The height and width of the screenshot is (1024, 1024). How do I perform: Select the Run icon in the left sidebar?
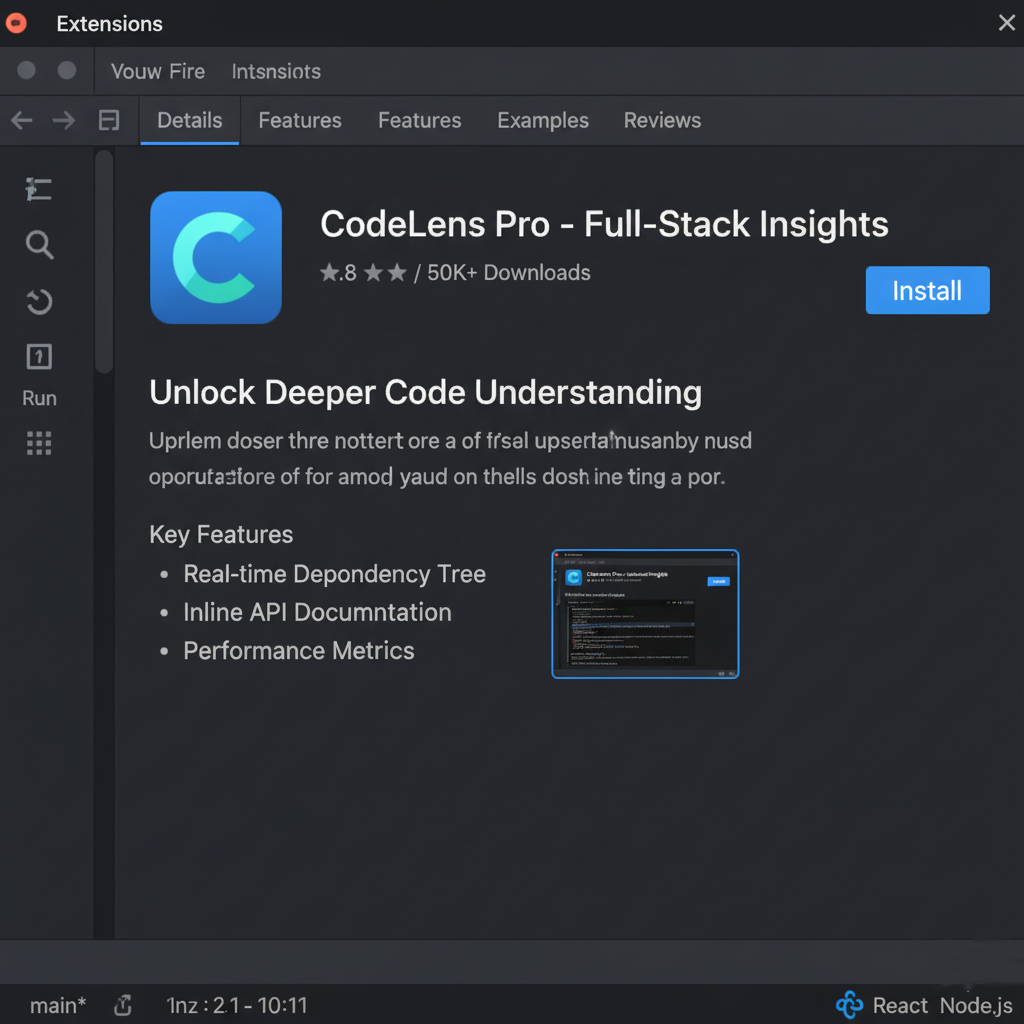(x=39, y=357)
